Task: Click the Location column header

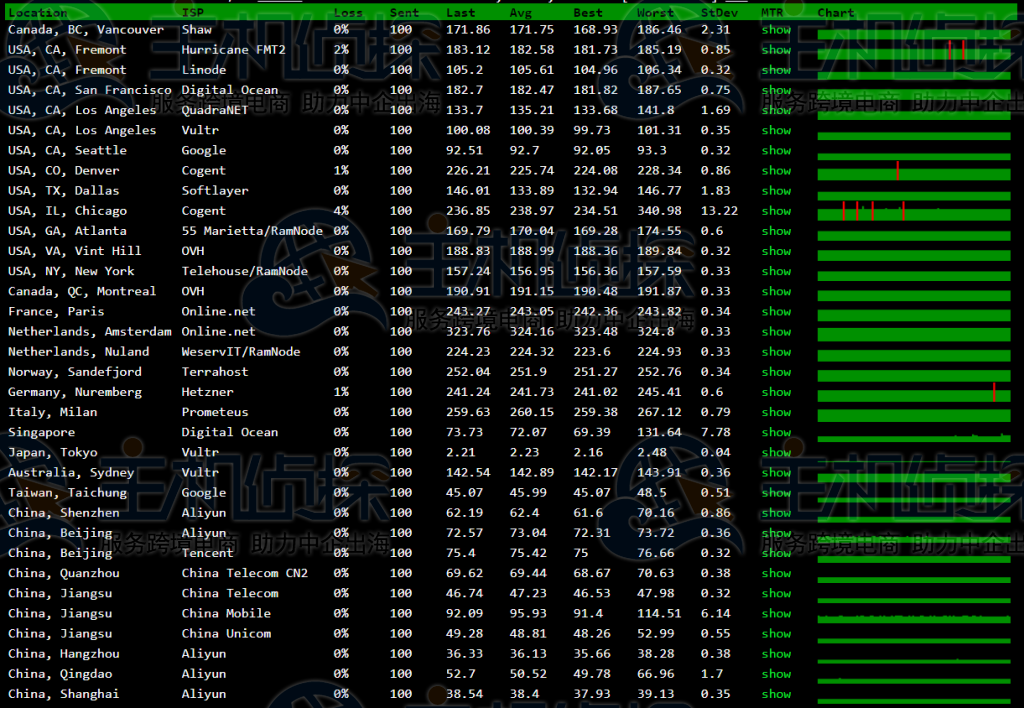Action: coord(37,13)
